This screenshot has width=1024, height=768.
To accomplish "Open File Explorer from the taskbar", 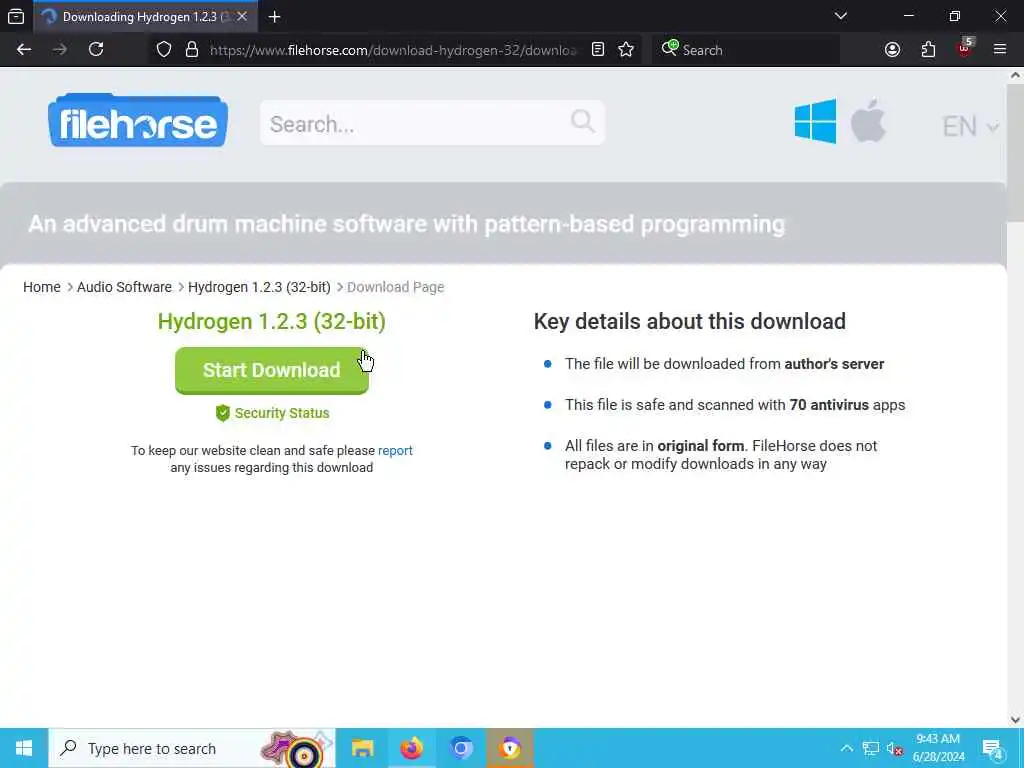I will click(x=362, y=748).
